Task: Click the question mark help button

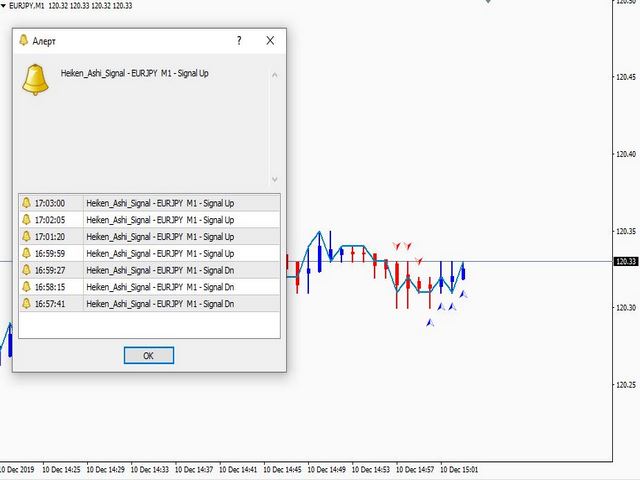Action: pos(239,40)
